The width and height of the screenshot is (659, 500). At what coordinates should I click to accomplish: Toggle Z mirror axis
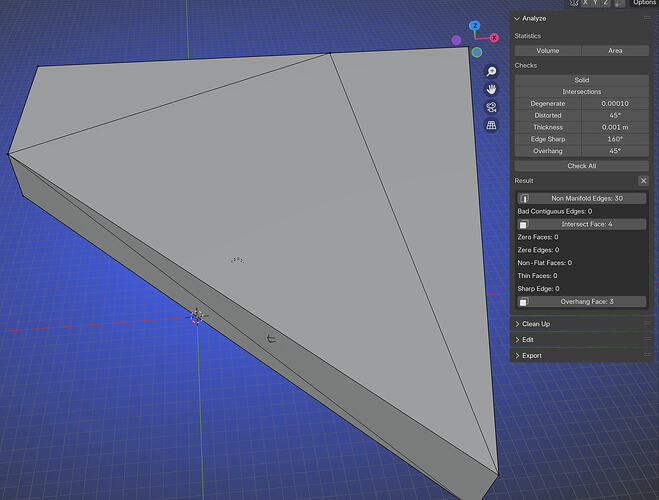pos(605,3)
